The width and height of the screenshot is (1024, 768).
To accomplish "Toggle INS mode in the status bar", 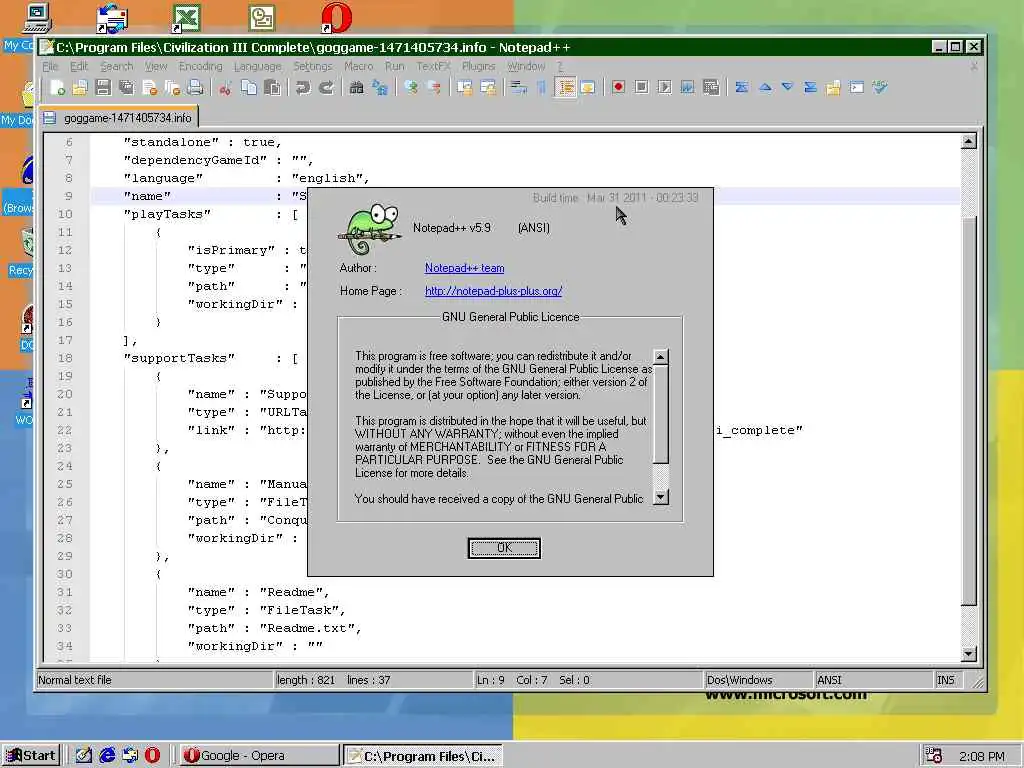I will coord(946,680).
